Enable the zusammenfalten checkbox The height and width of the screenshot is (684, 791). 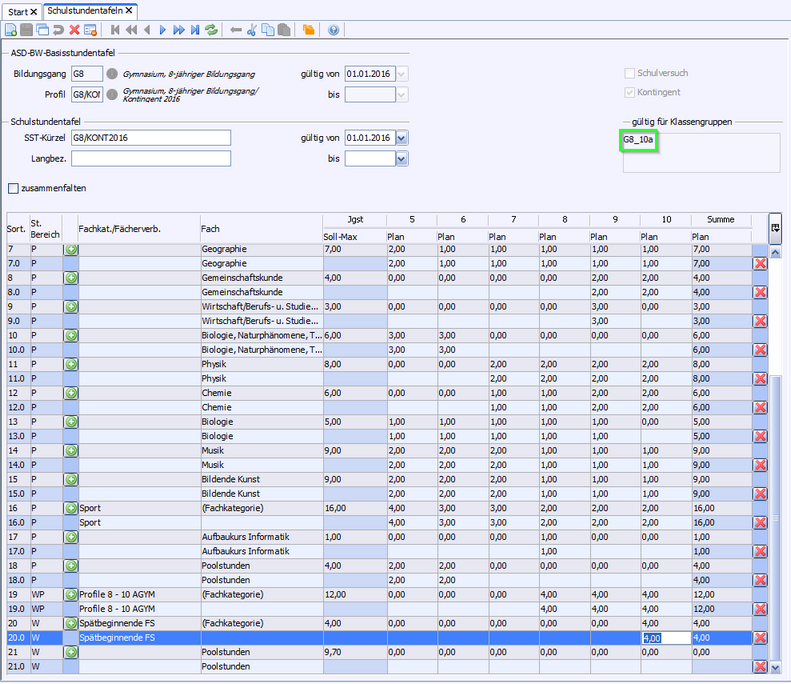[x=13, y=188]
